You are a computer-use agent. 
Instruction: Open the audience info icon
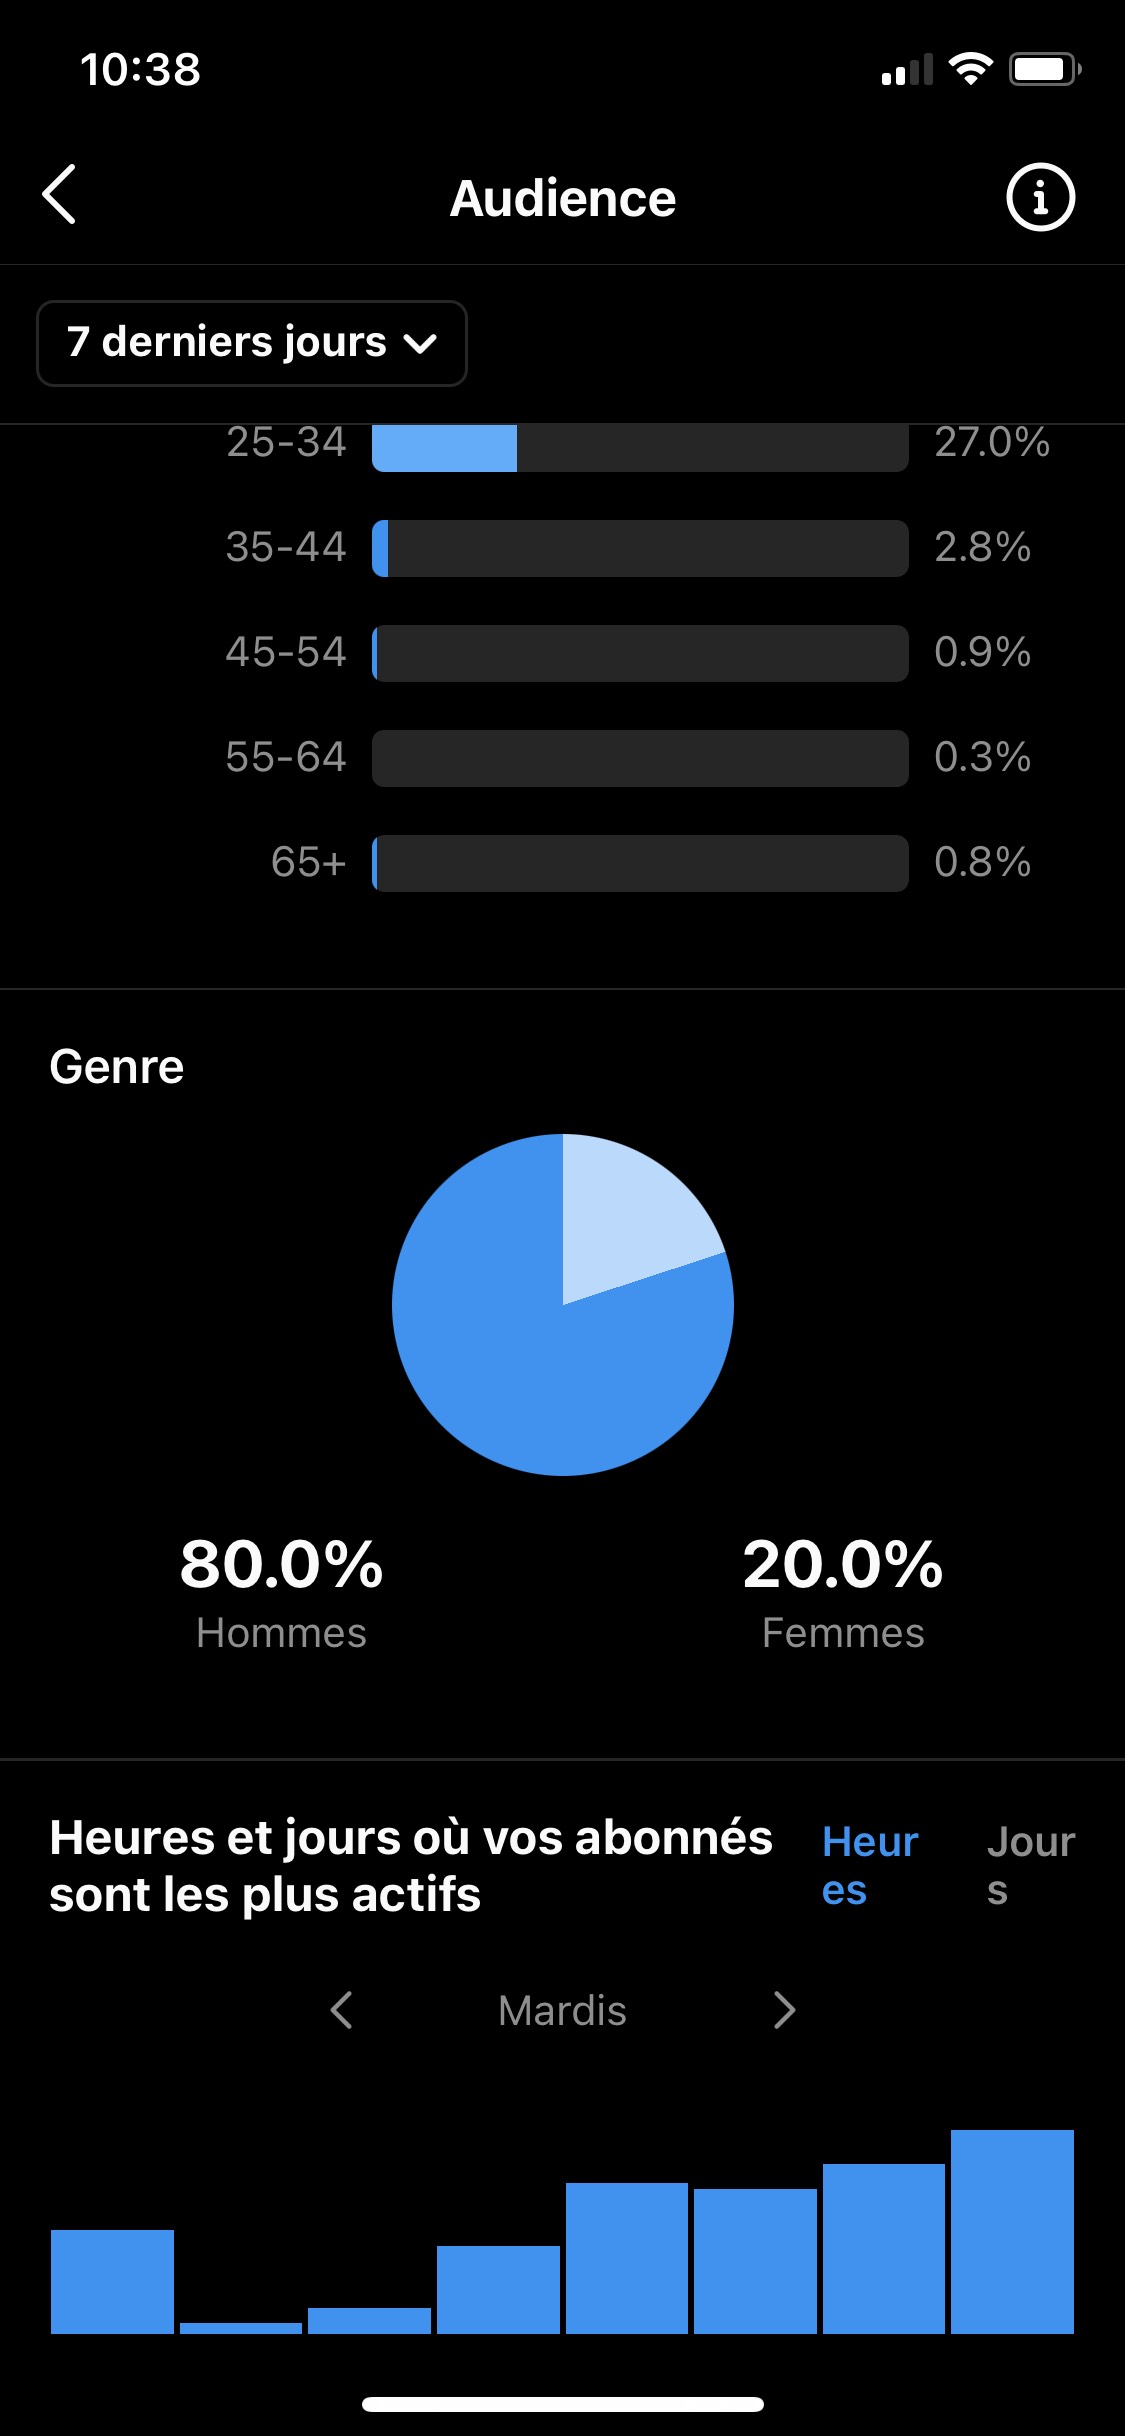[x=1040, y=197]
